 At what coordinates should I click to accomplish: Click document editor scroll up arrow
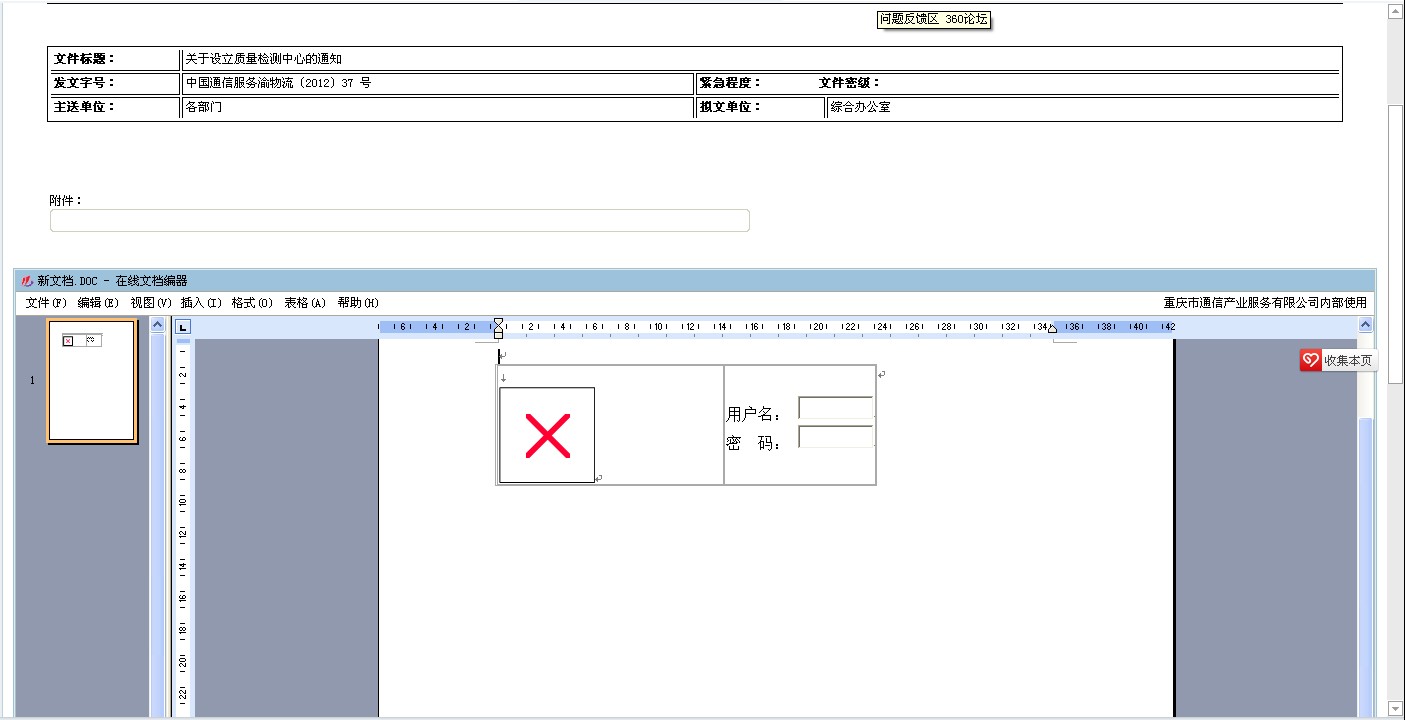pyautogui.click(x=1365, y=325)
